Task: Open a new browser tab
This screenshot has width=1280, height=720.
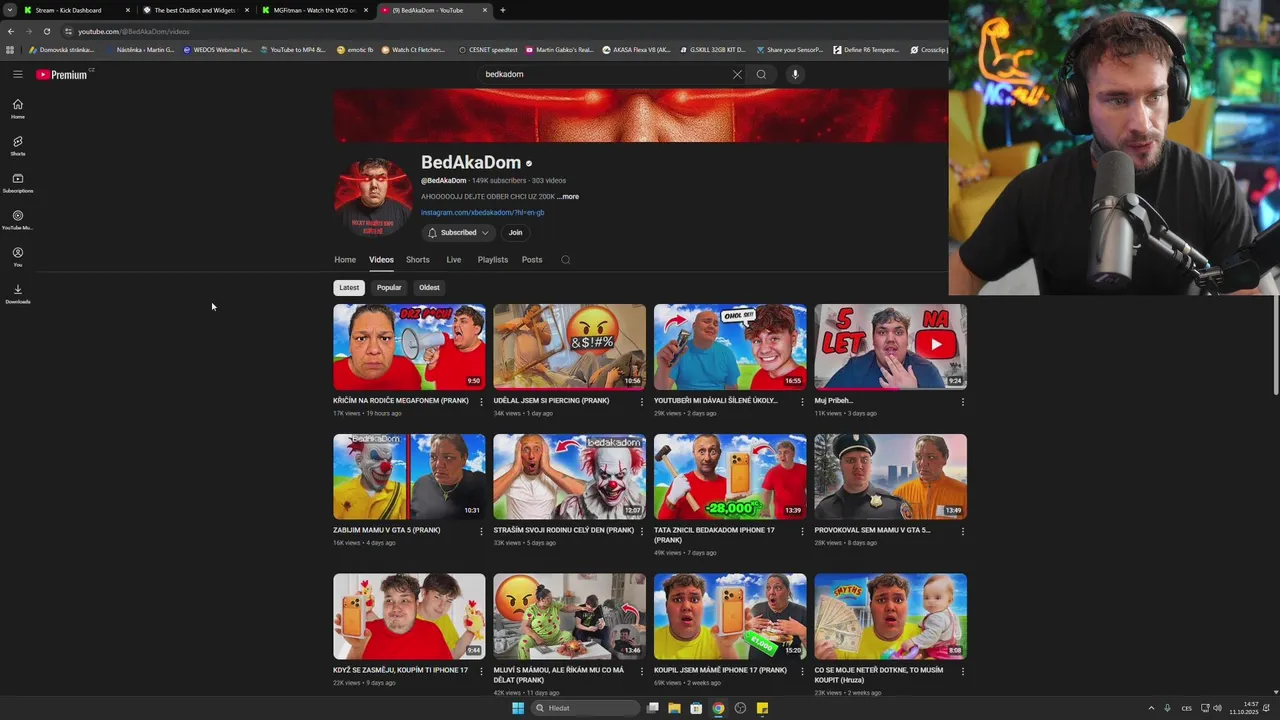Action: (x=502, y=10)
